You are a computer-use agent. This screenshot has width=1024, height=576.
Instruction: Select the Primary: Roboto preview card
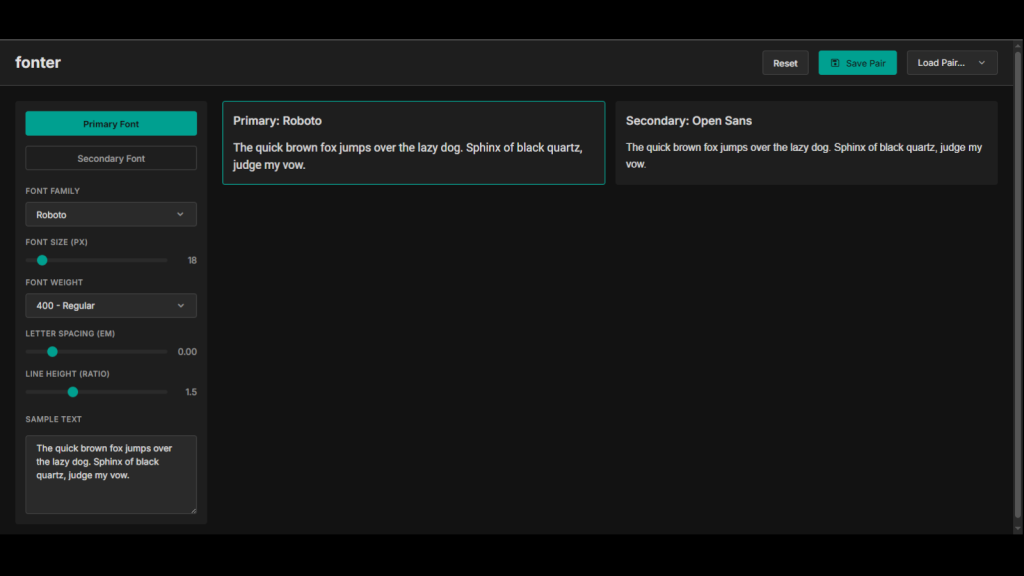(x=413, y=143)
